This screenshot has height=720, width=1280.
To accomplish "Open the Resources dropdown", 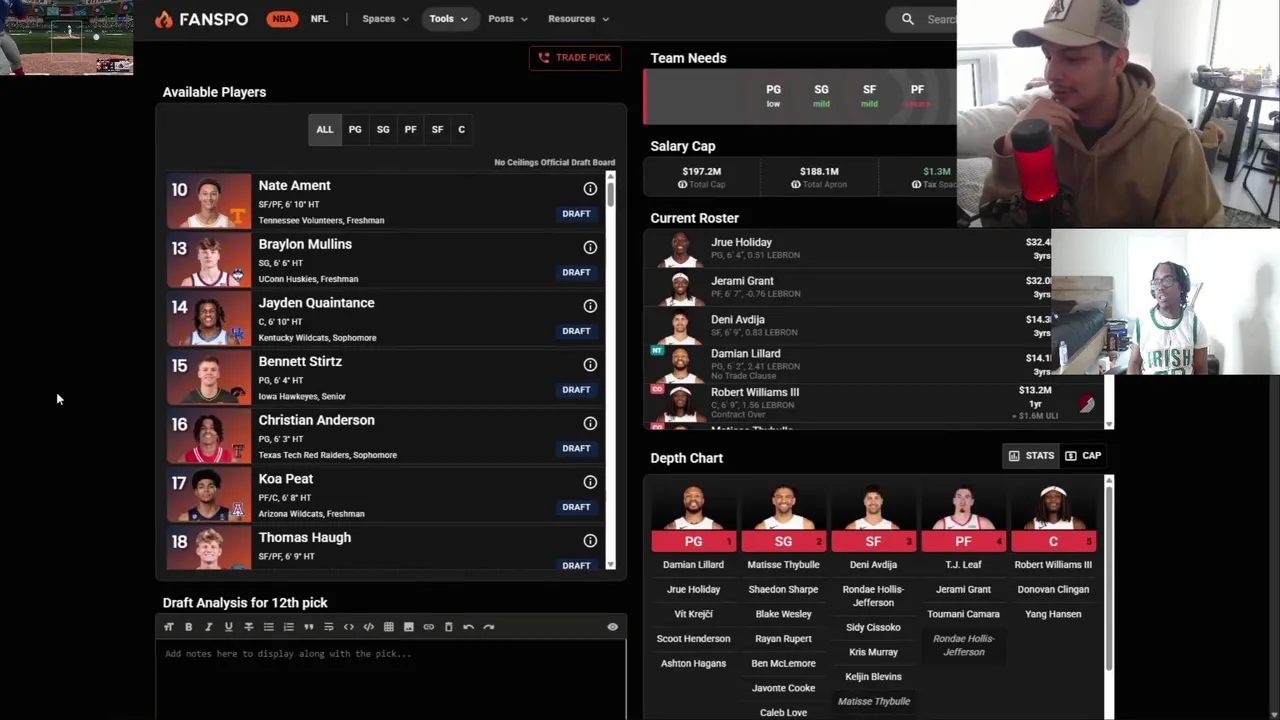I will point(578,19).
